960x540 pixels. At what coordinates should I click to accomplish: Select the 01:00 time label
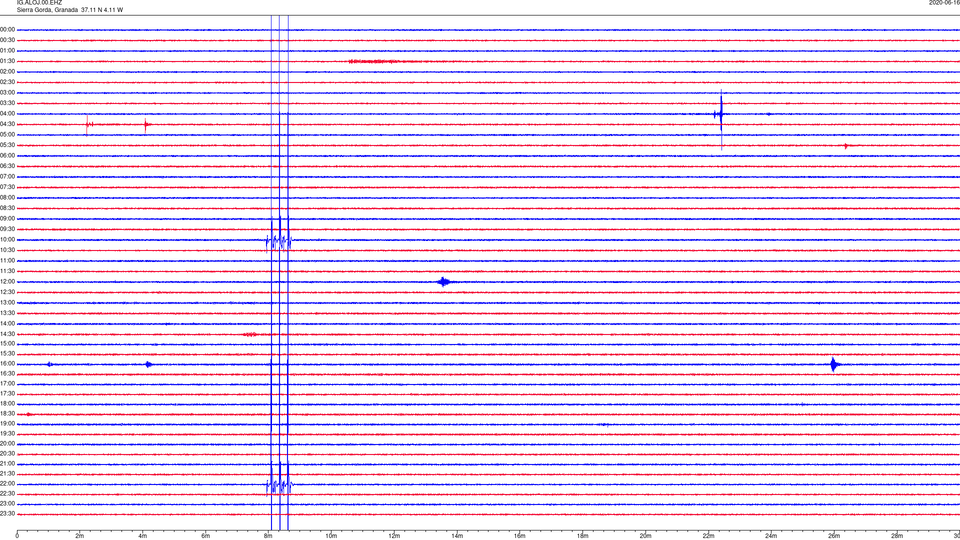(8, 51)
